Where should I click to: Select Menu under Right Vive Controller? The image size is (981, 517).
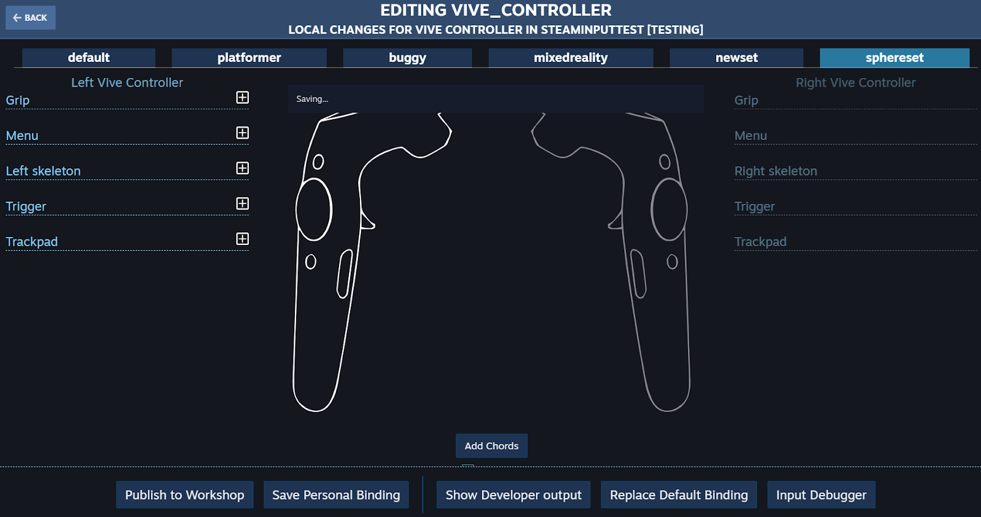[x=855, y=135]
